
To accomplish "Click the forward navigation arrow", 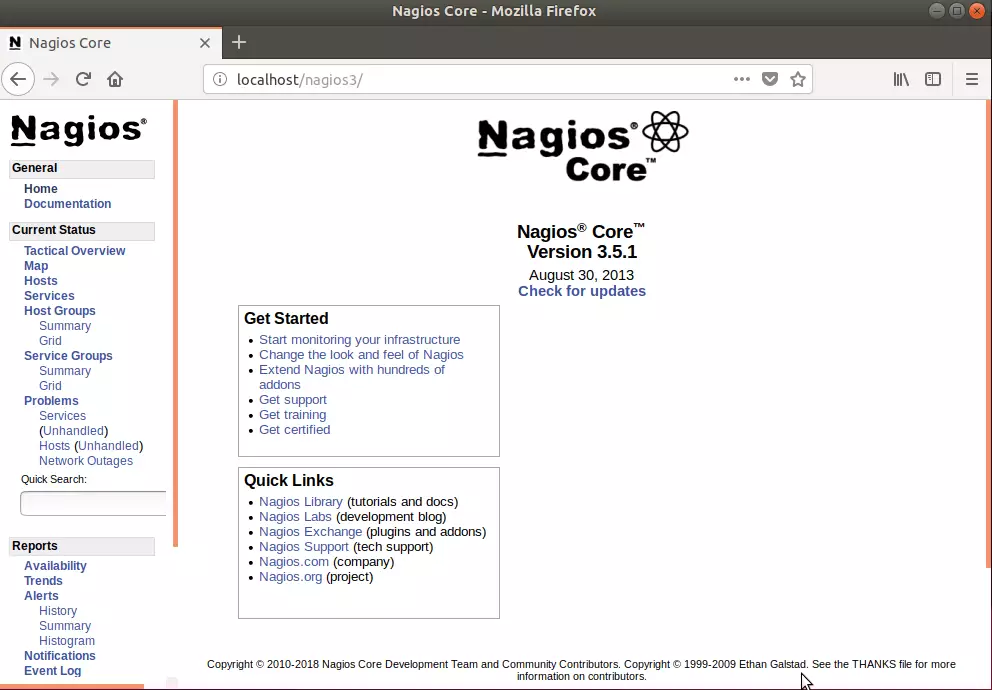I will [51, 80].
